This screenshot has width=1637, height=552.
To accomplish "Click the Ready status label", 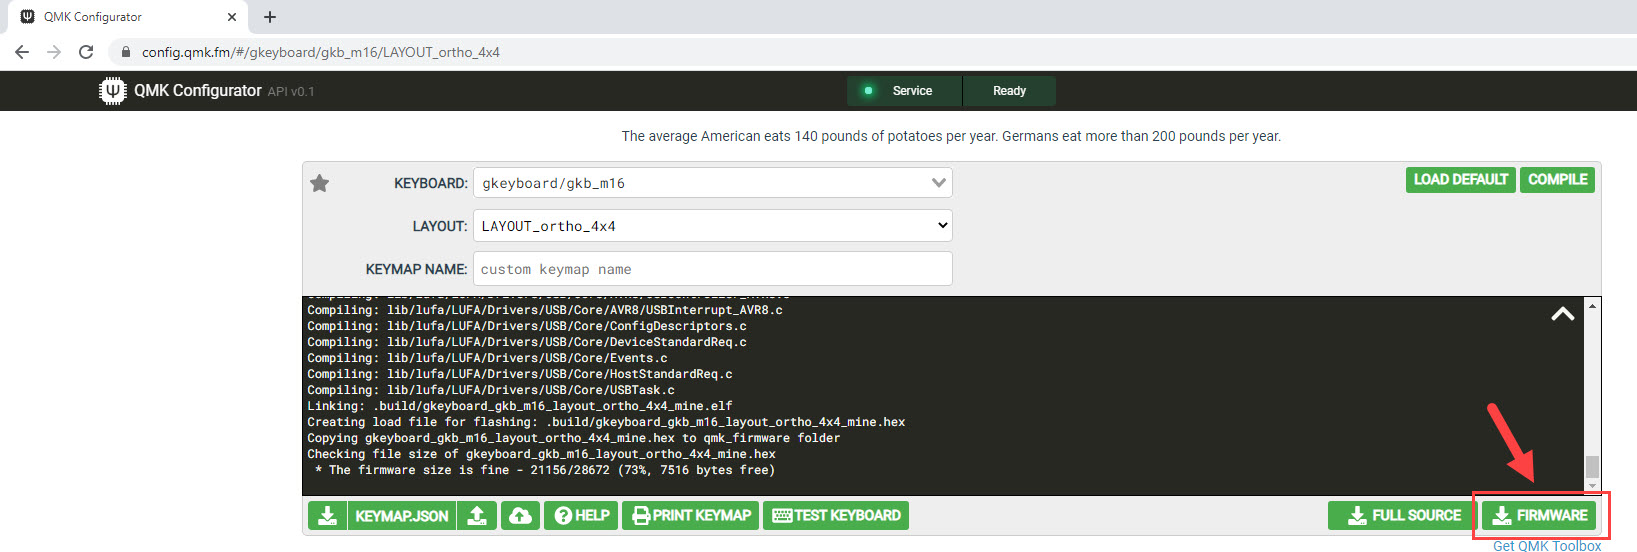I will (1009, 91).
